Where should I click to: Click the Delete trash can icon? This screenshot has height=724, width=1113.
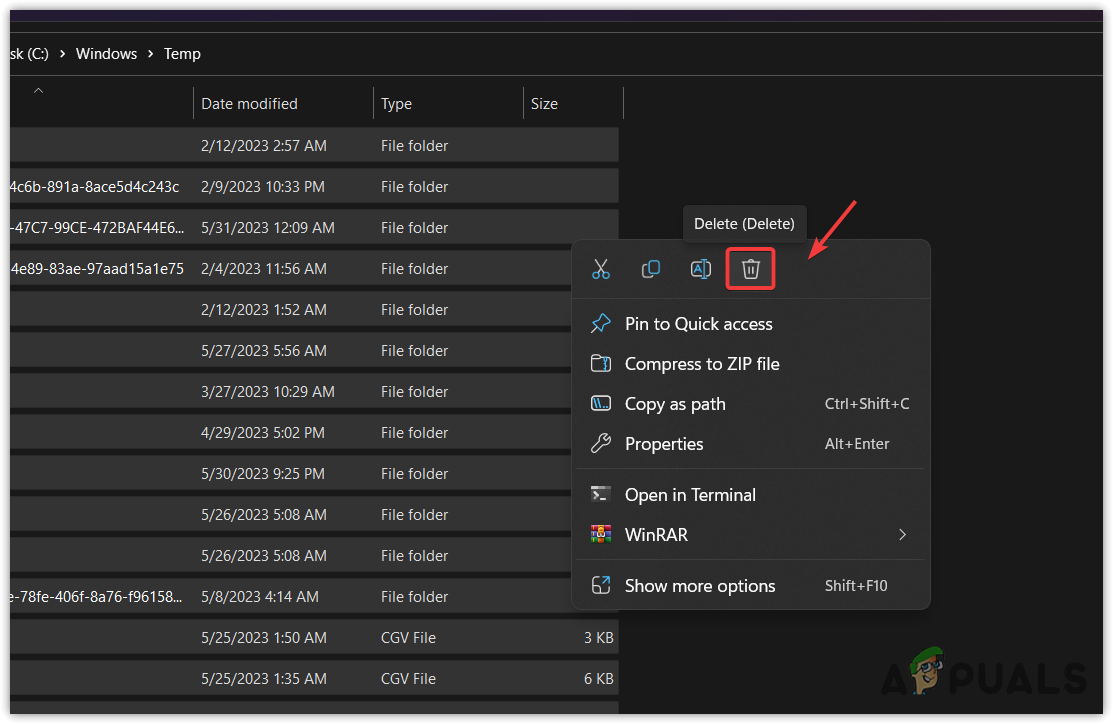point(750,269)
